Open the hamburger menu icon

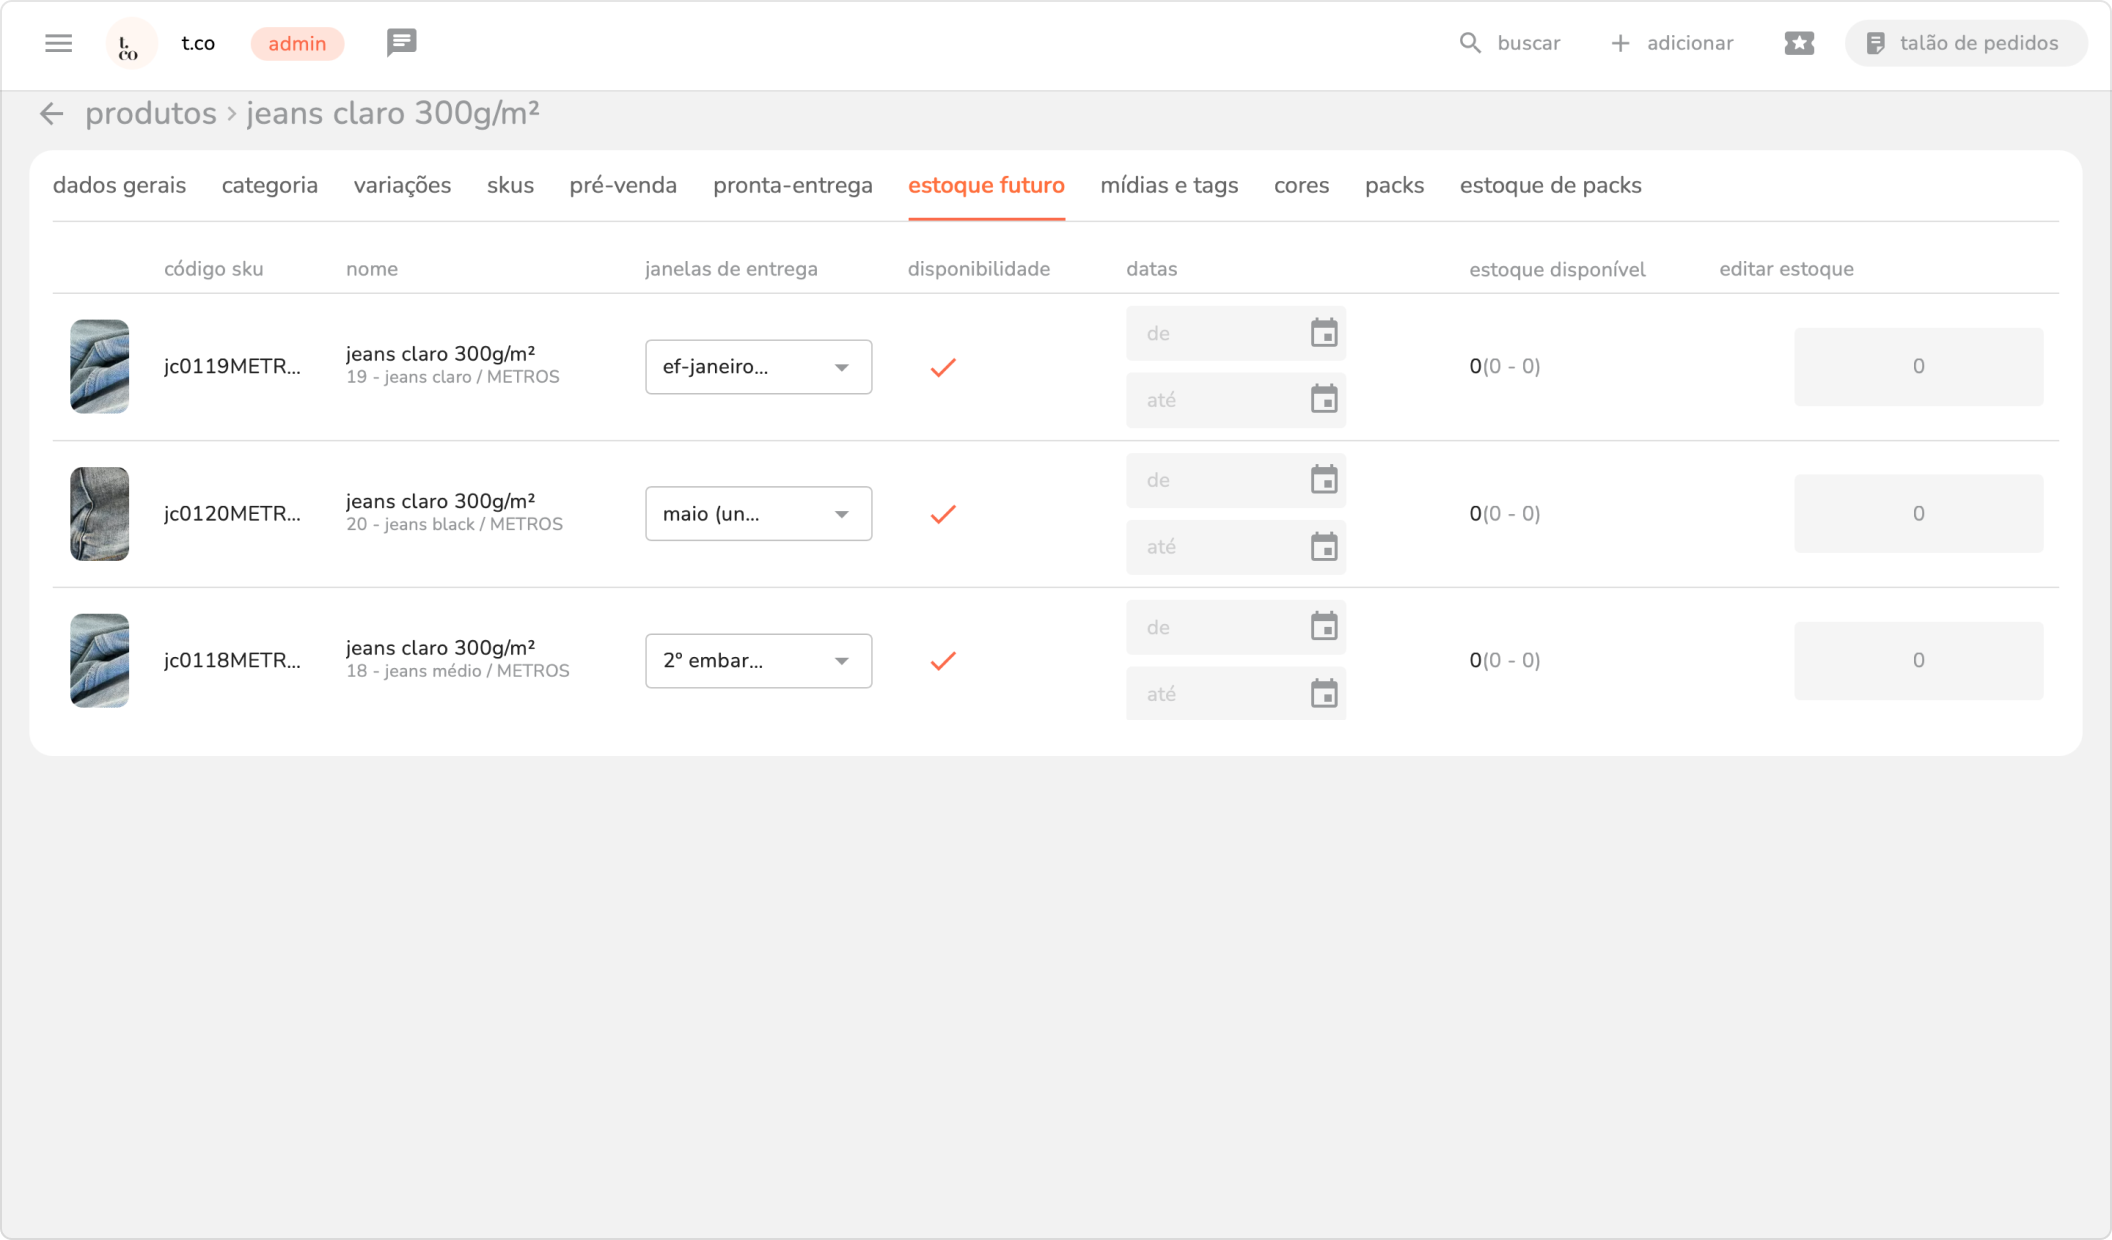coord(58,43)
